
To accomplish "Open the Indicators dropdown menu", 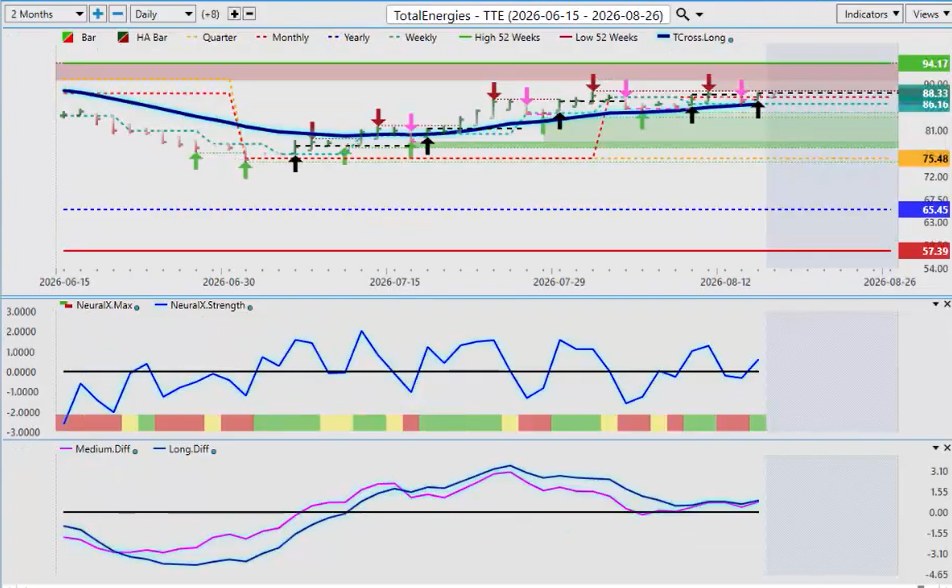I will coord(869,14).
